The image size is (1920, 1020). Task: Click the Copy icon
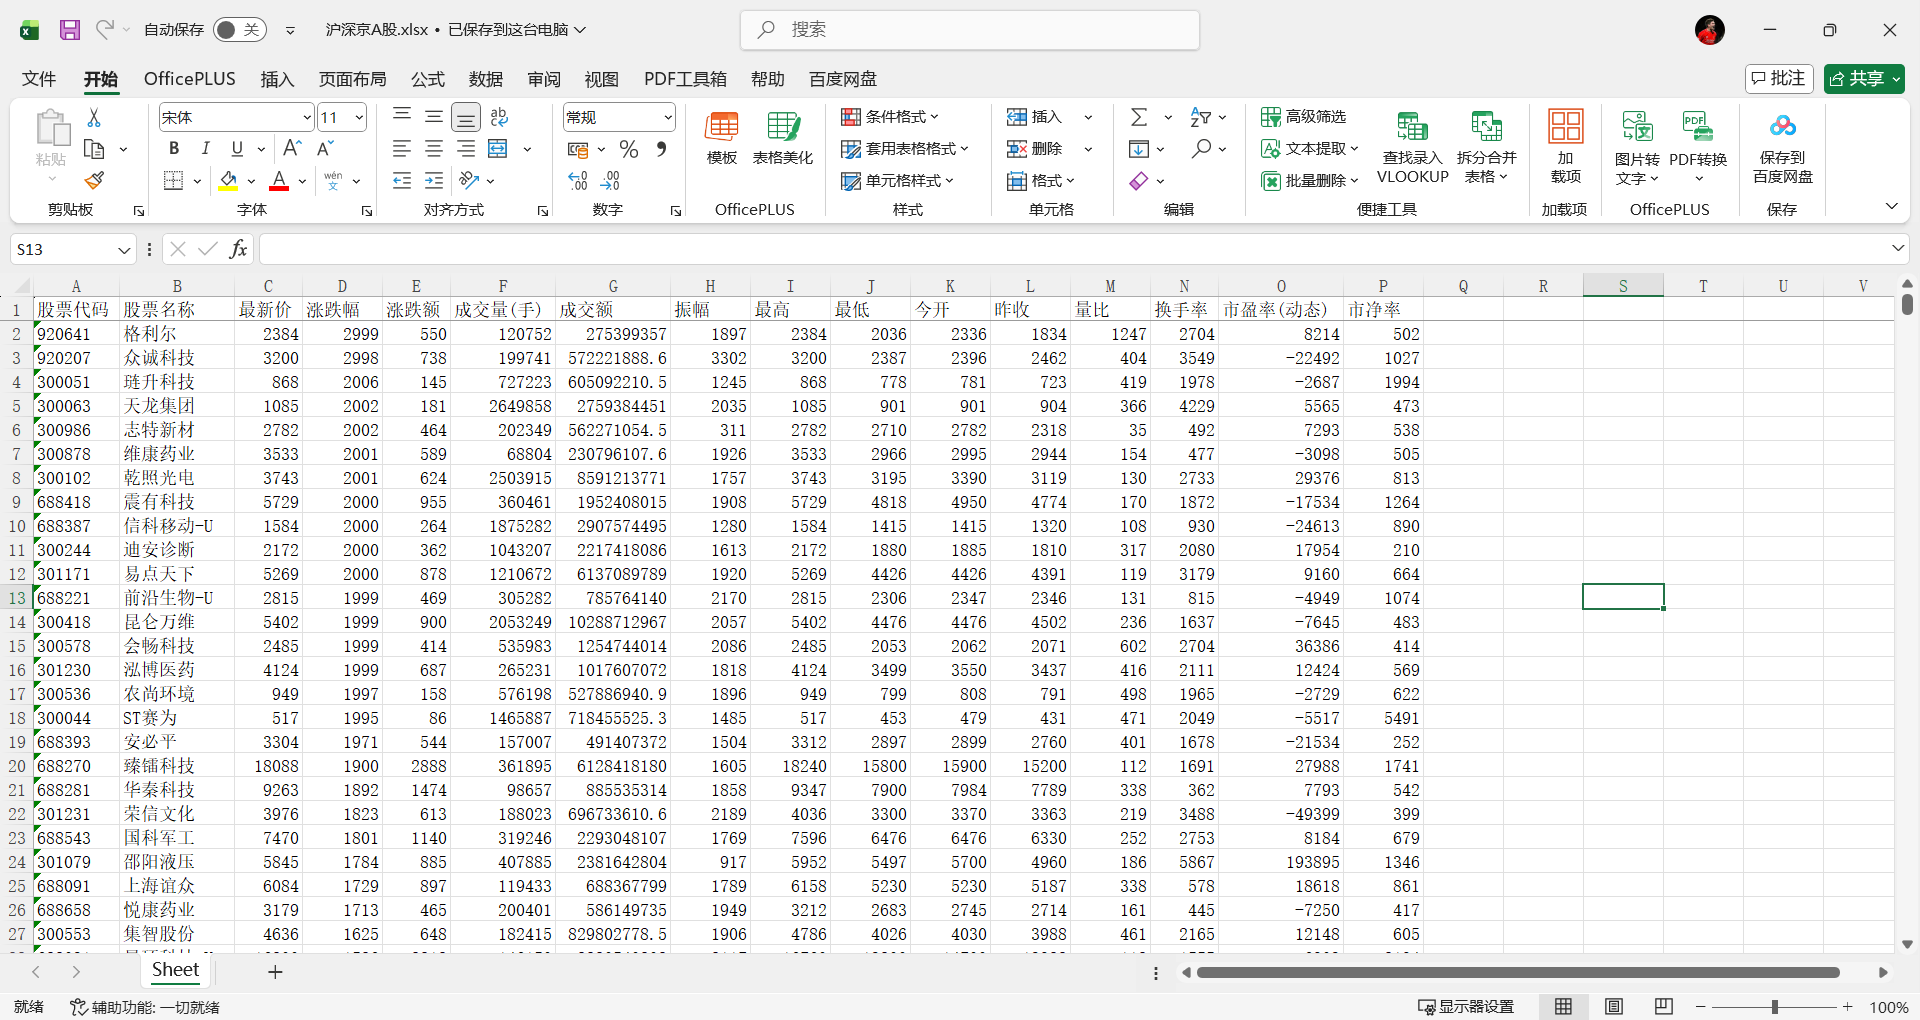(94, 149)
